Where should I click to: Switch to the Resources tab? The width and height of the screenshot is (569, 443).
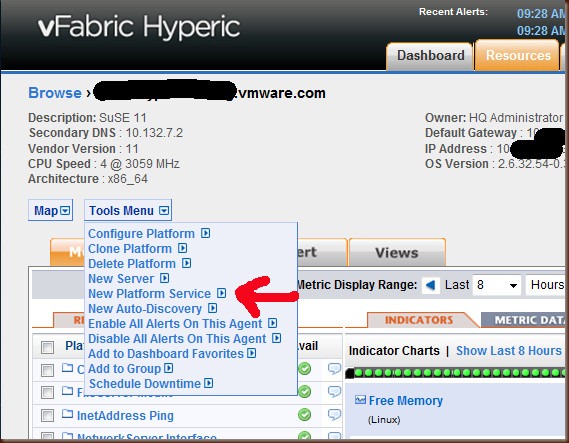[518, 55]
